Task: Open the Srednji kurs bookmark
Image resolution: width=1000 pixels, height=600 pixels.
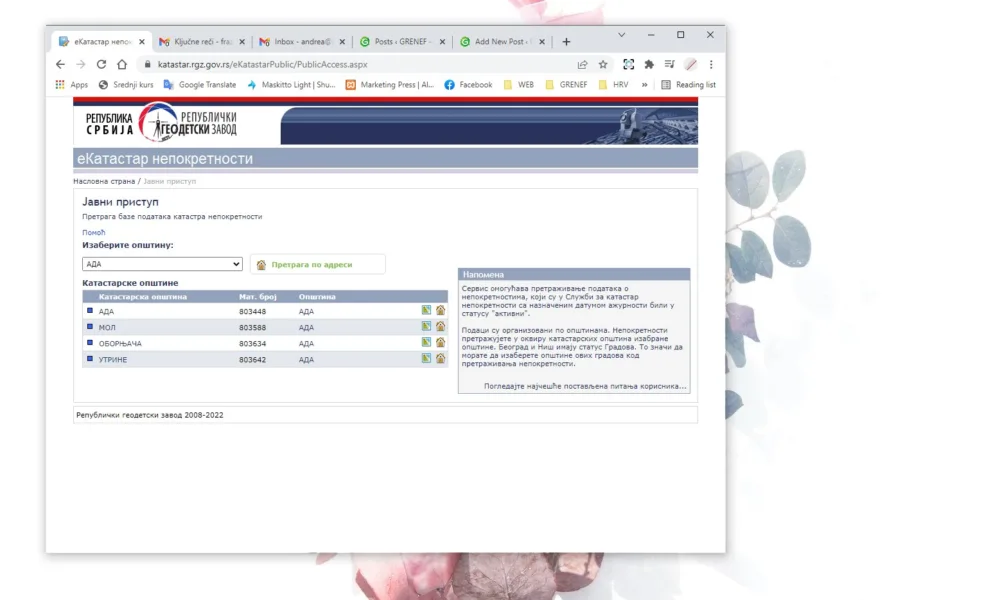Action: pos(126,85)
